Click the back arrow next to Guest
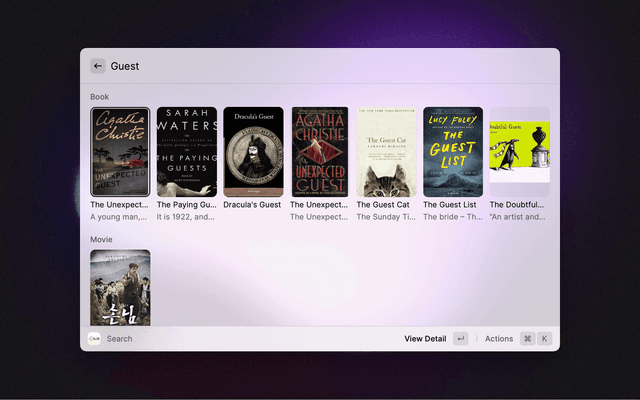 pos(98,66)
